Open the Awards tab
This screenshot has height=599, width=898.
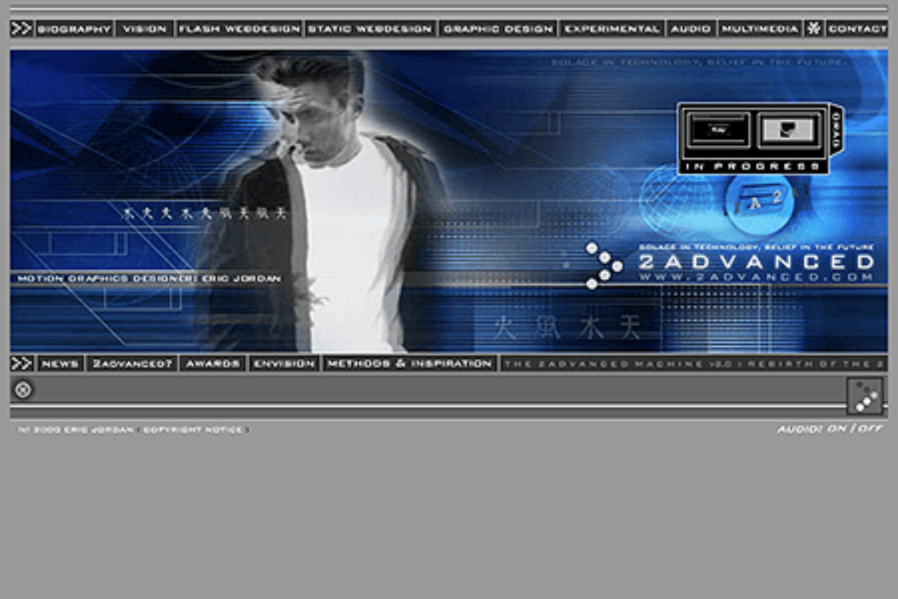coord(212,364)
